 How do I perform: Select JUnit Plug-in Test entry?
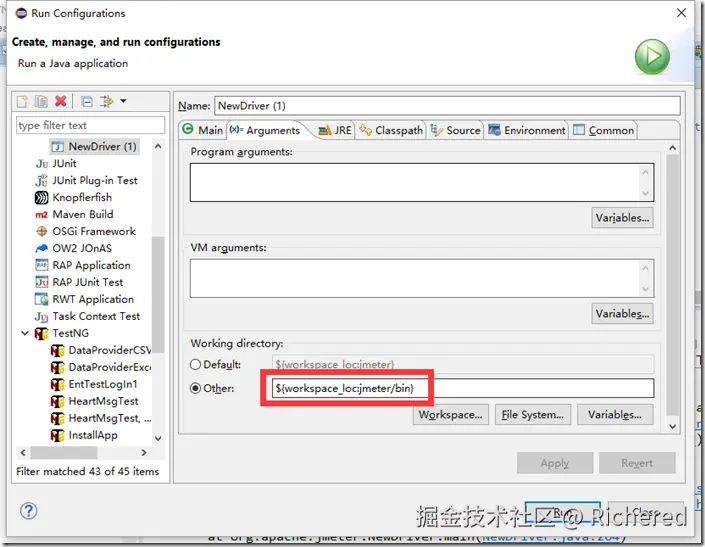[95, 180]
